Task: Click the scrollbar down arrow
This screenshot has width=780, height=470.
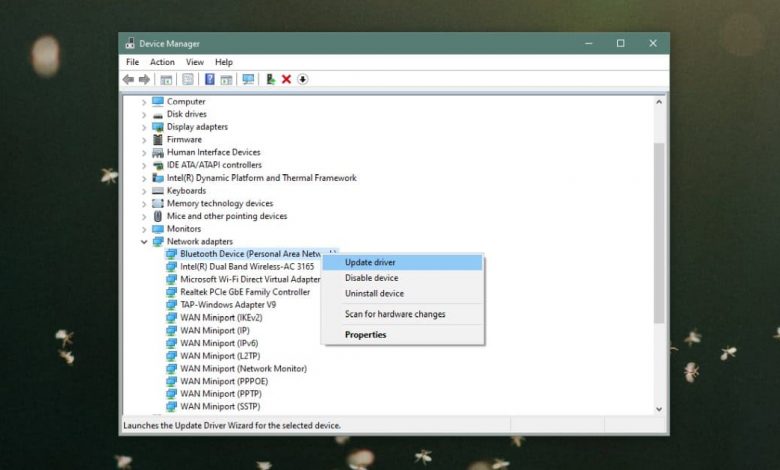Action: pyautogui.click(x=659, y=409)
